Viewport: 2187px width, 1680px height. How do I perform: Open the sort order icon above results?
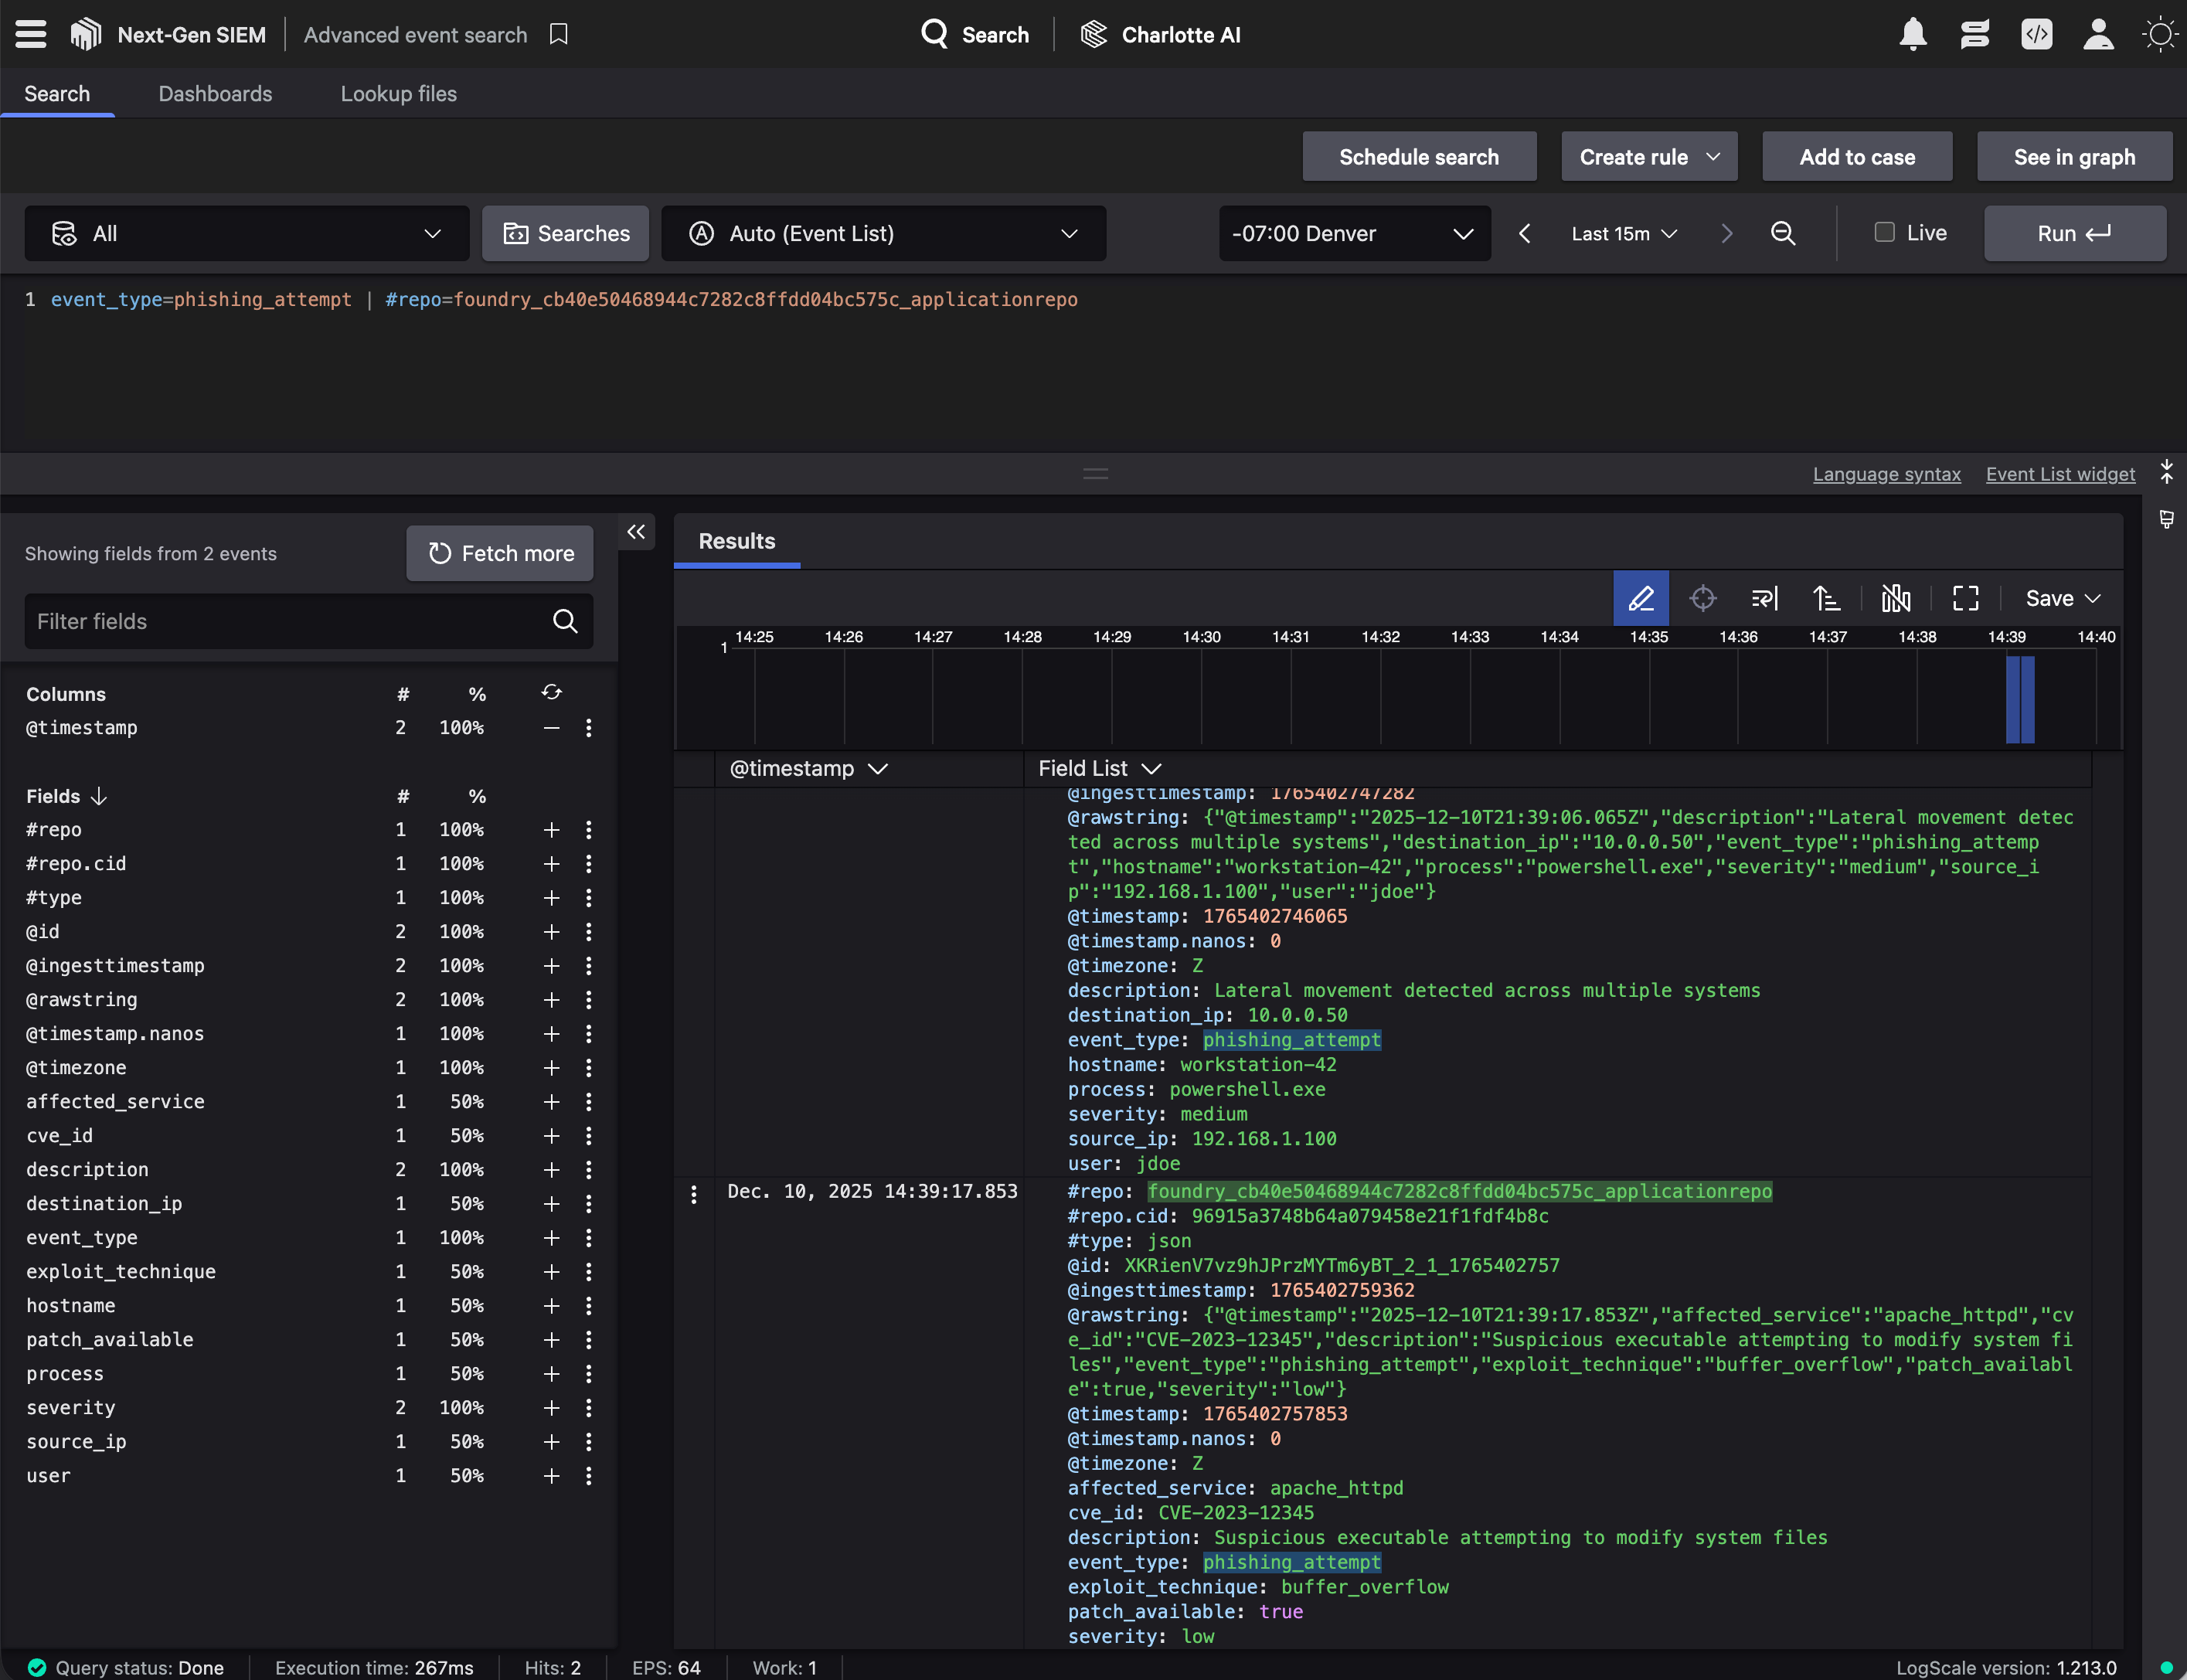point(1826,598)
